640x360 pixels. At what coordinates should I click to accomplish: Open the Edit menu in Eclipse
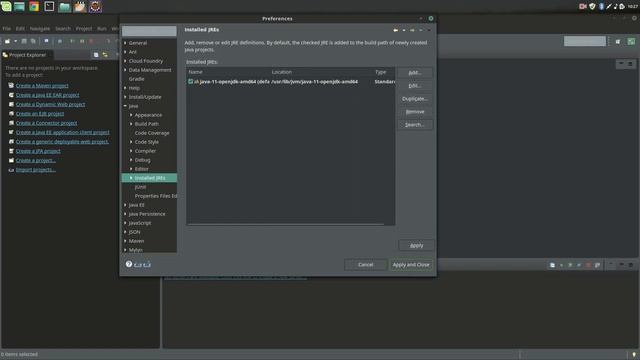click(20, 29)
